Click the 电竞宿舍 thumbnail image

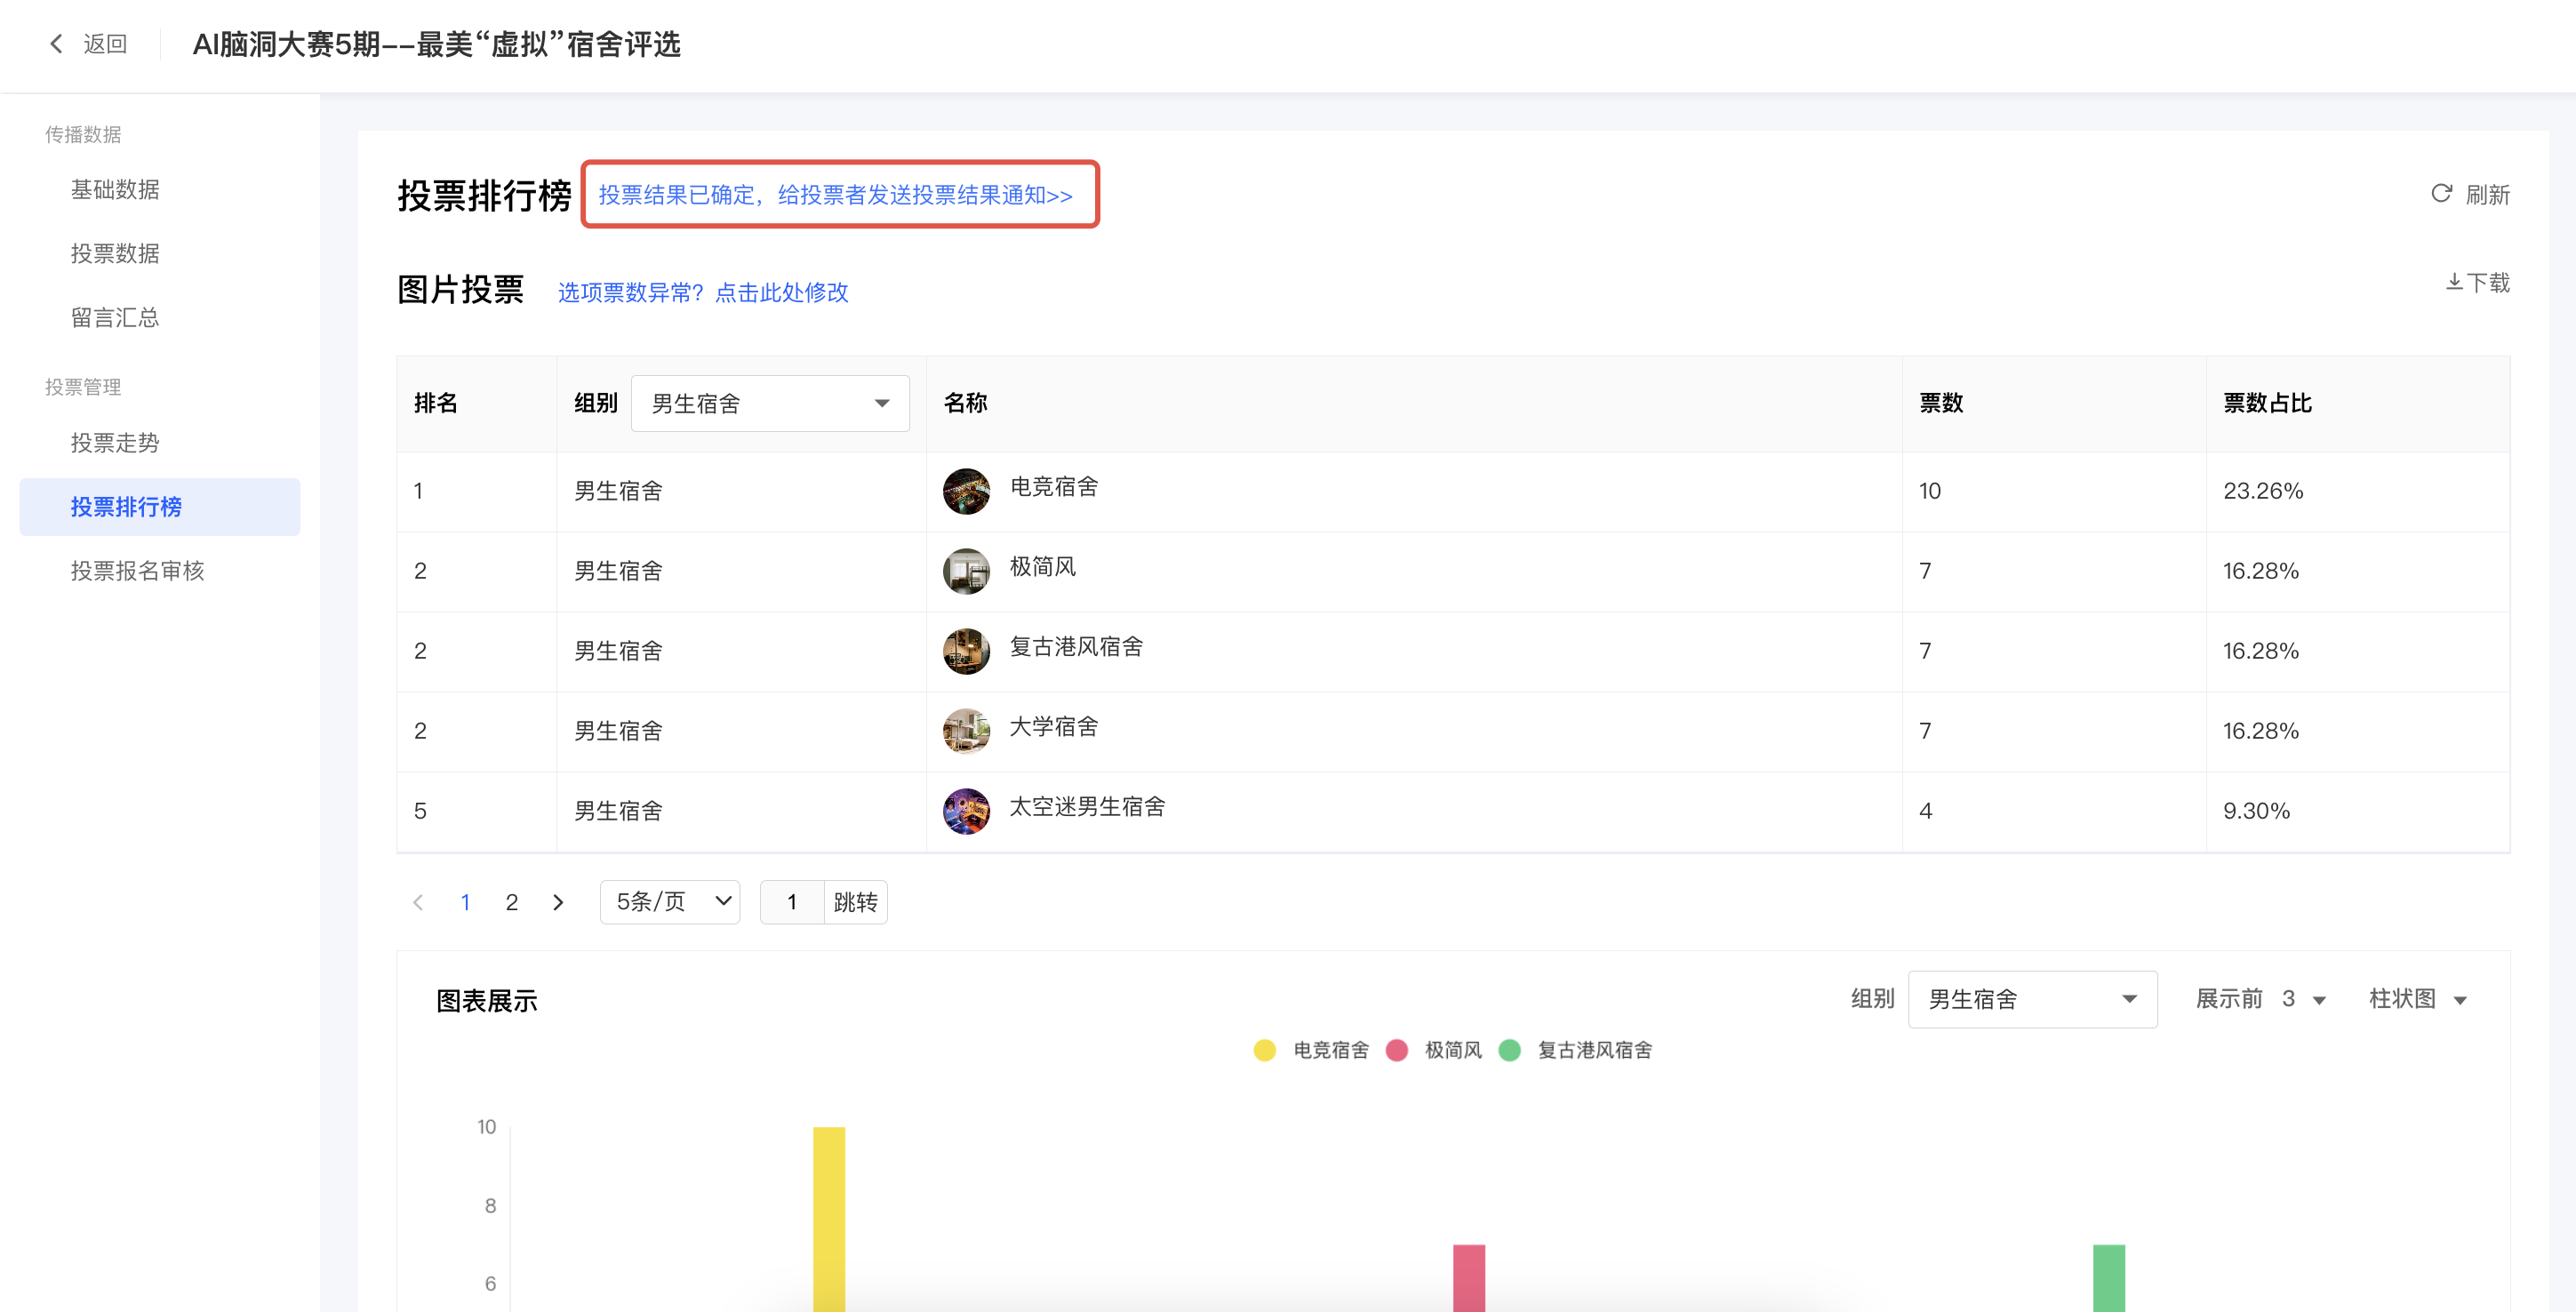(966, 491)
